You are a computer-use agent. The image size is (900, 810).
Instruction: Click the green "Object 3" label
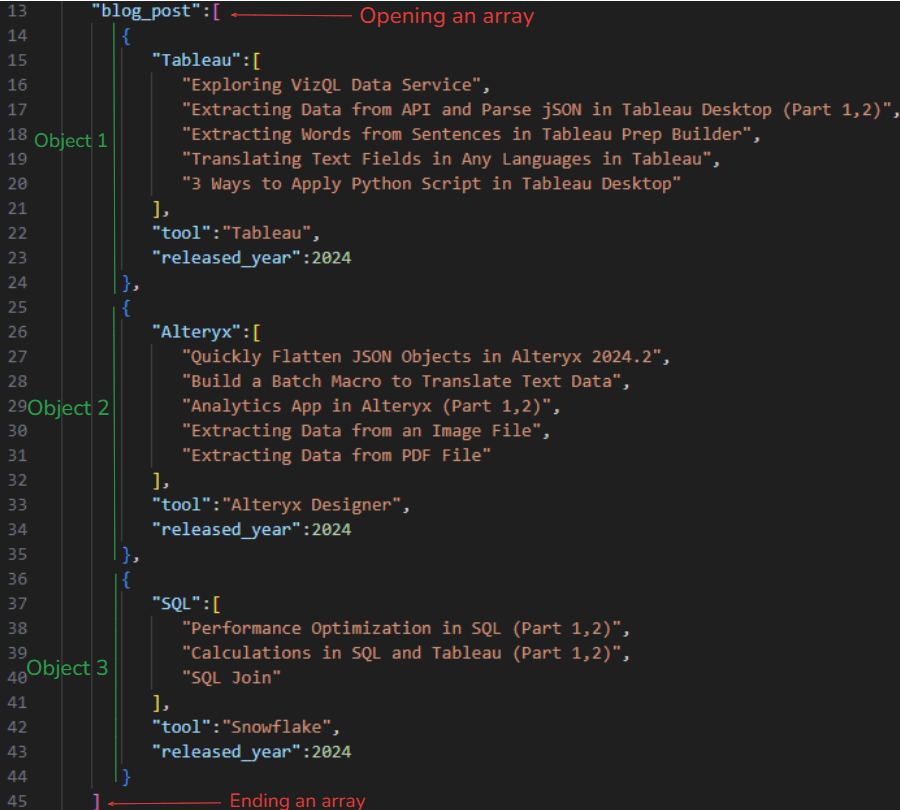click(67, 668)
